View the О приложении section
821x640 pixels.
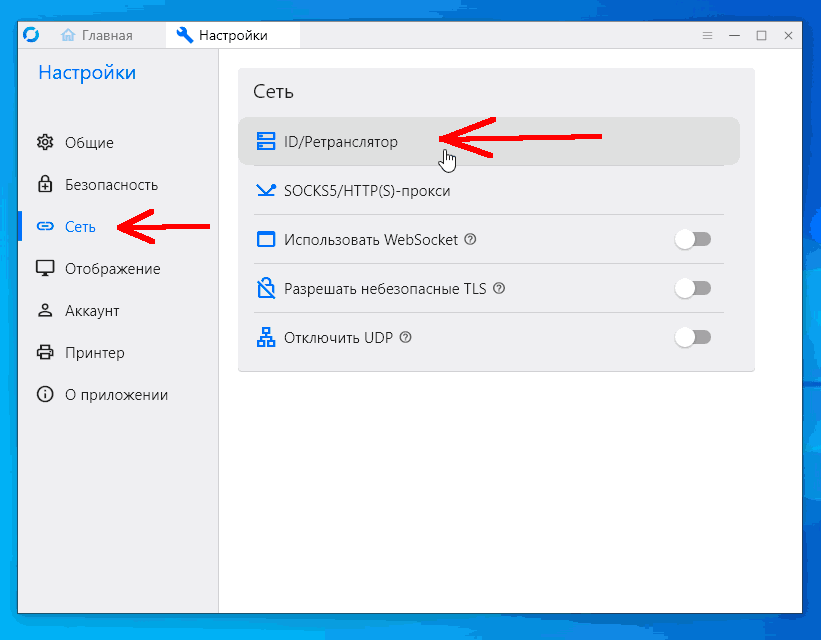118,394
